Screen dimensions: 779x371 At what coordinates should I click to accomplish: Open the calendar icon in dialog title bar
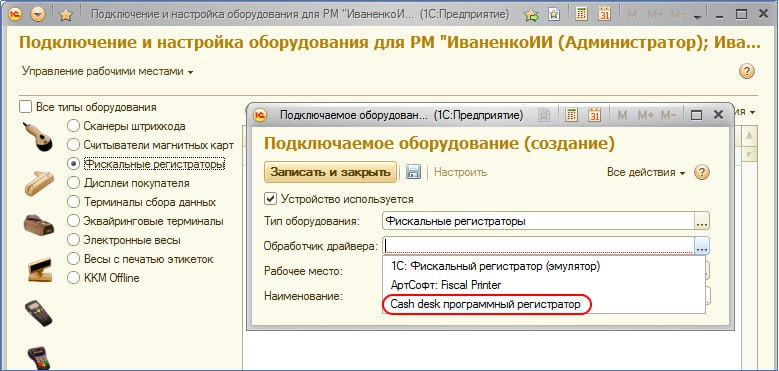point(594,115)
